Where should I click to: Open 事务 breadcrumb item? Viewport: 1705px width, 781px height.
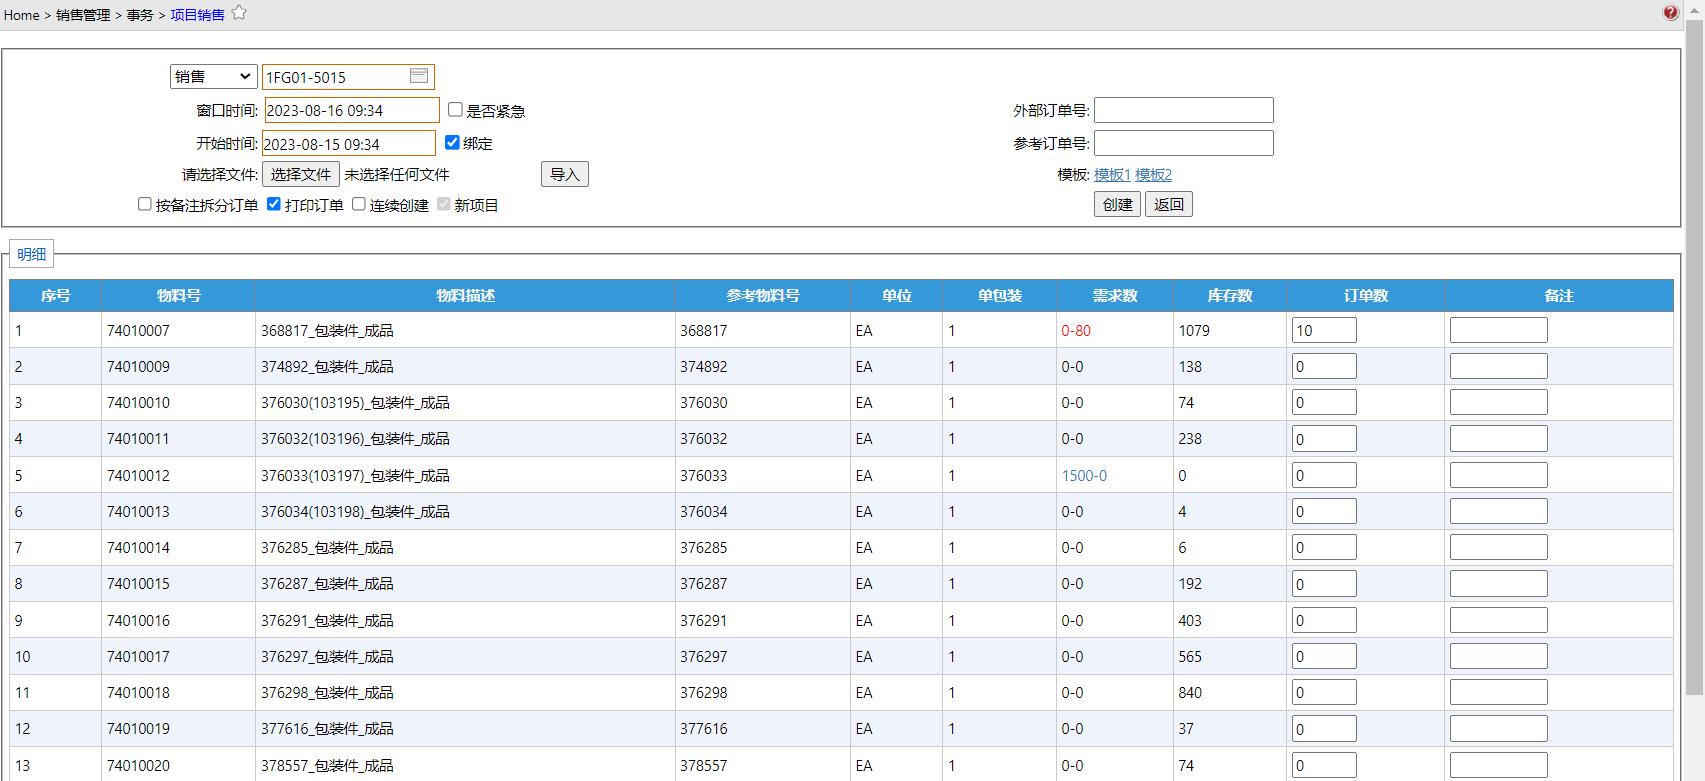[x=140, y=15]
